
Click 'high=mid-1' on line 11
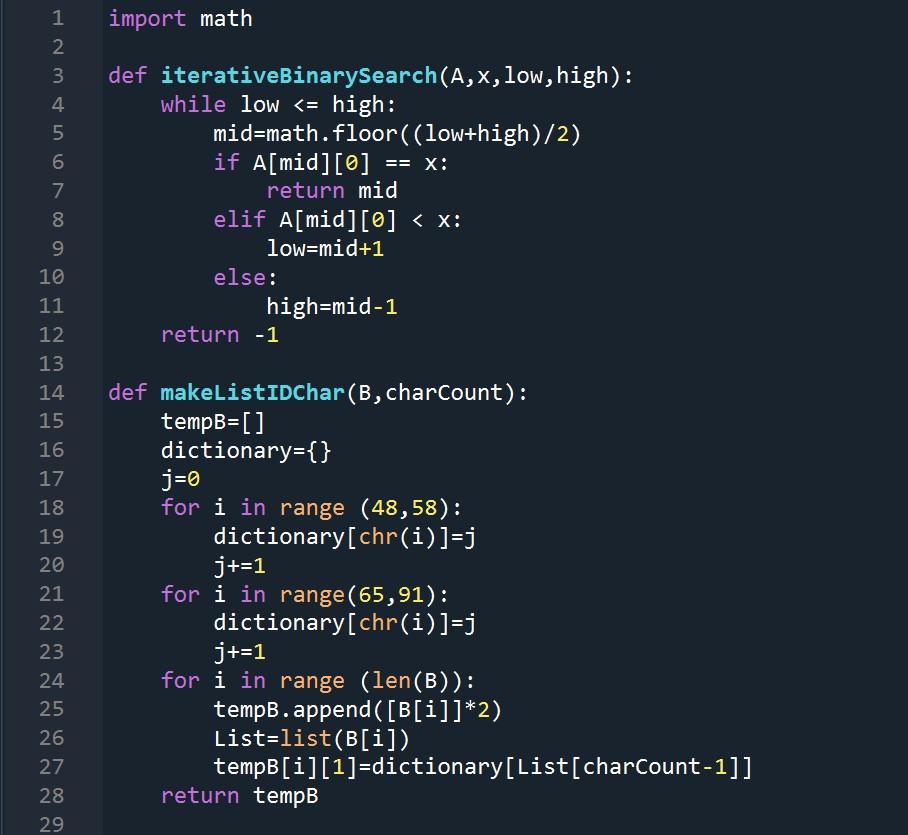[x=332, y=306]
